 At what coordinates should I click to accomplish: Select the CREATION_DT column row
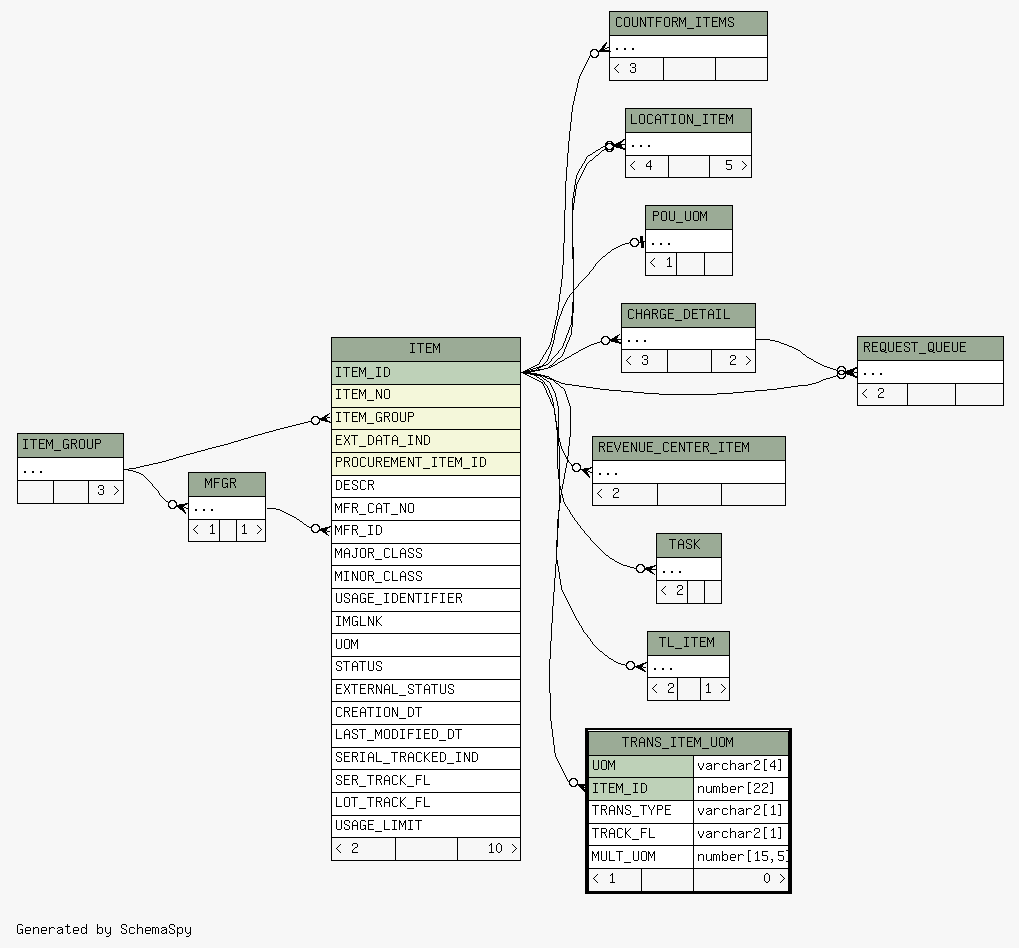426,712
